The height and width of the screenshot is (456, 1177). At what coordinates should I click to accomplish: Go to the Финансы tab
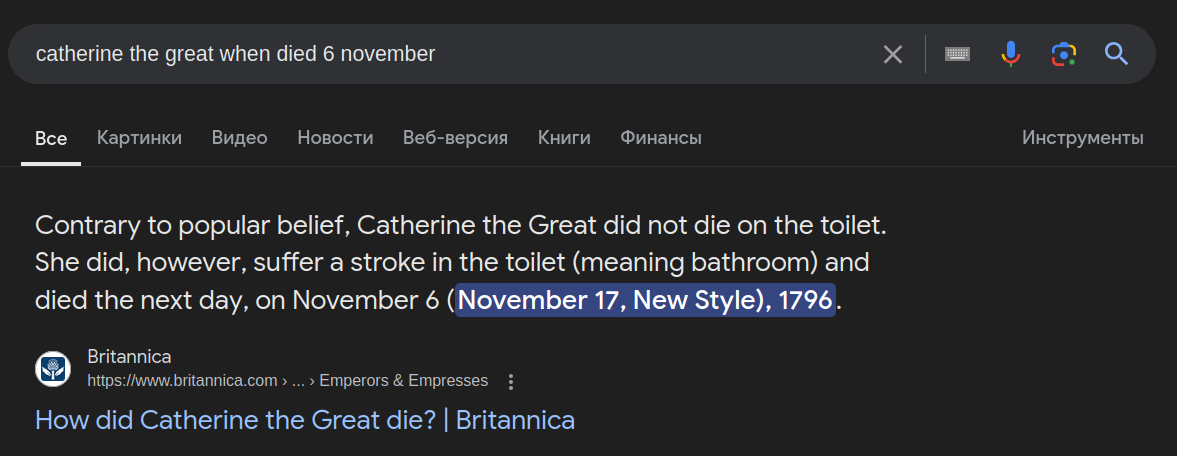(661, 137)
